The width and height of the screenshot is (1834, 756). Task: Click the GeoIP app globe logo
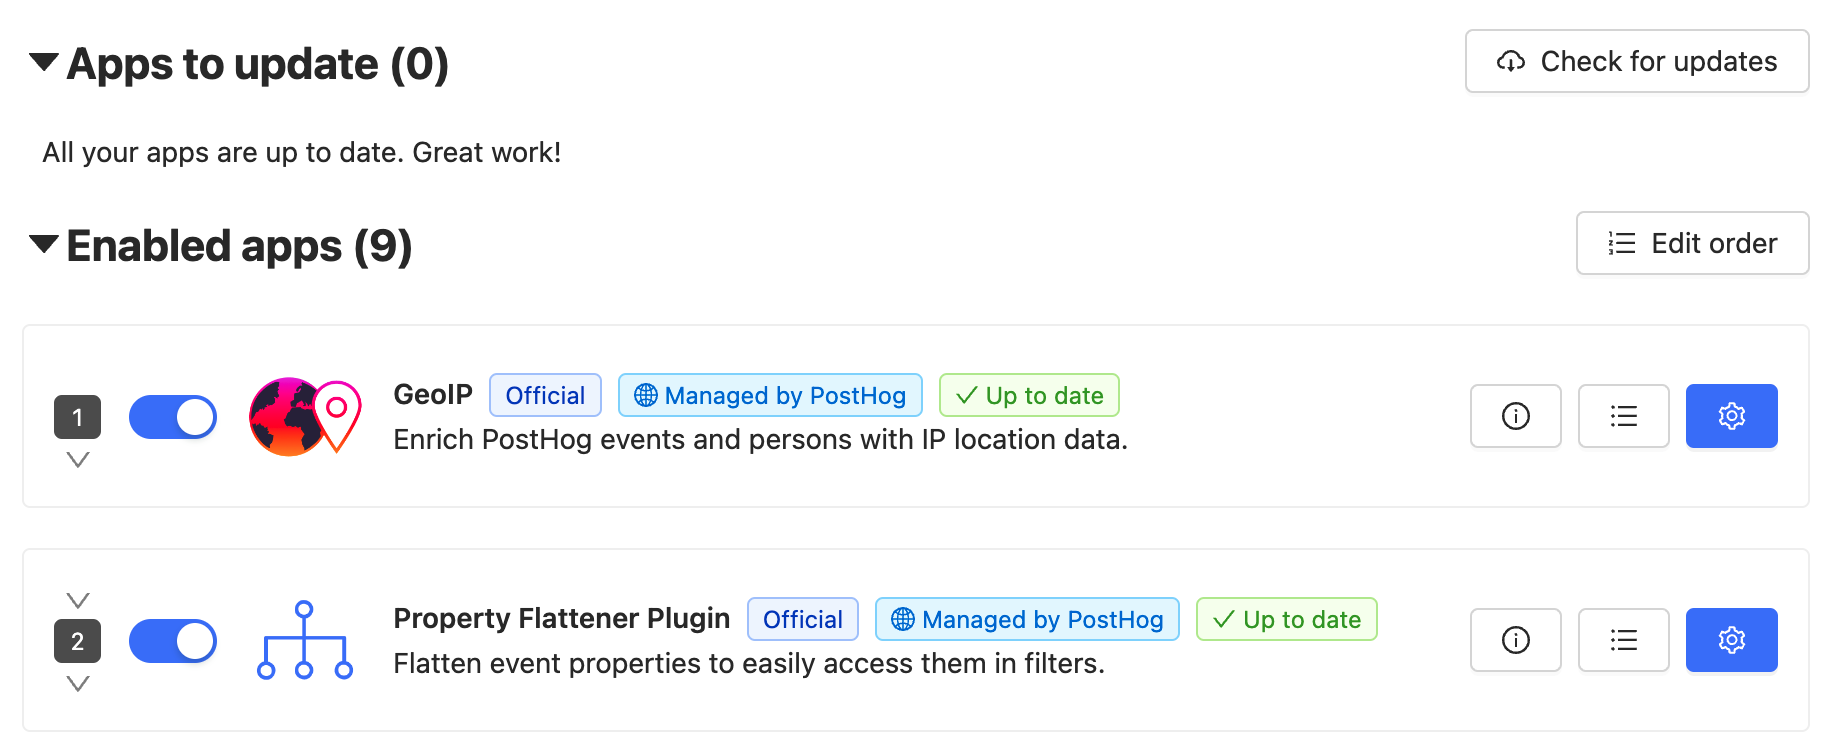[x=303, y=417]
